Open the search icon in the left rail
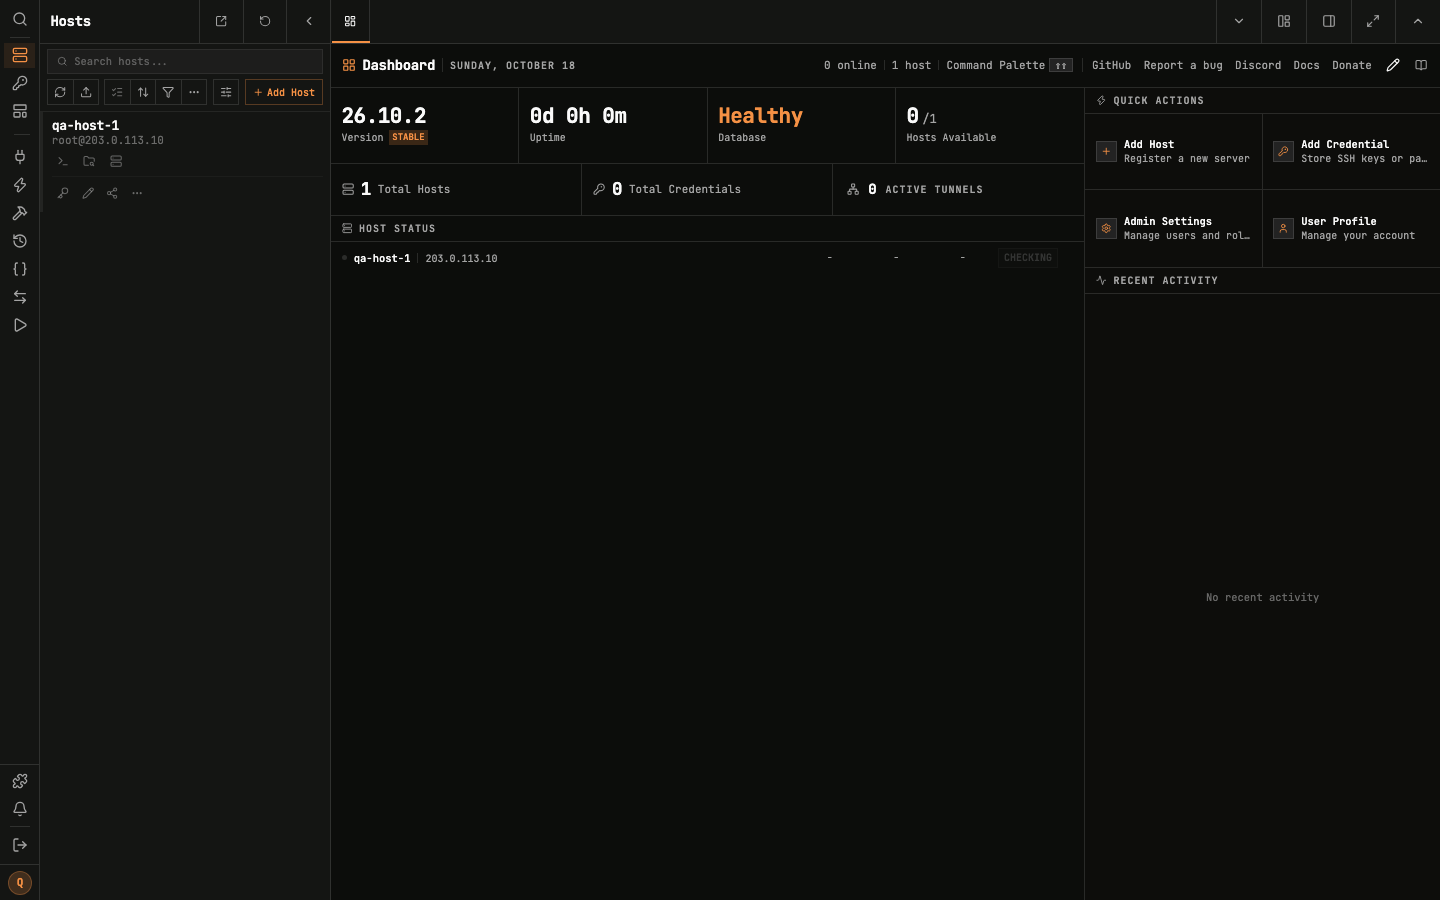This screenshot has height=900, width=1440. click(x=19, y=19)
